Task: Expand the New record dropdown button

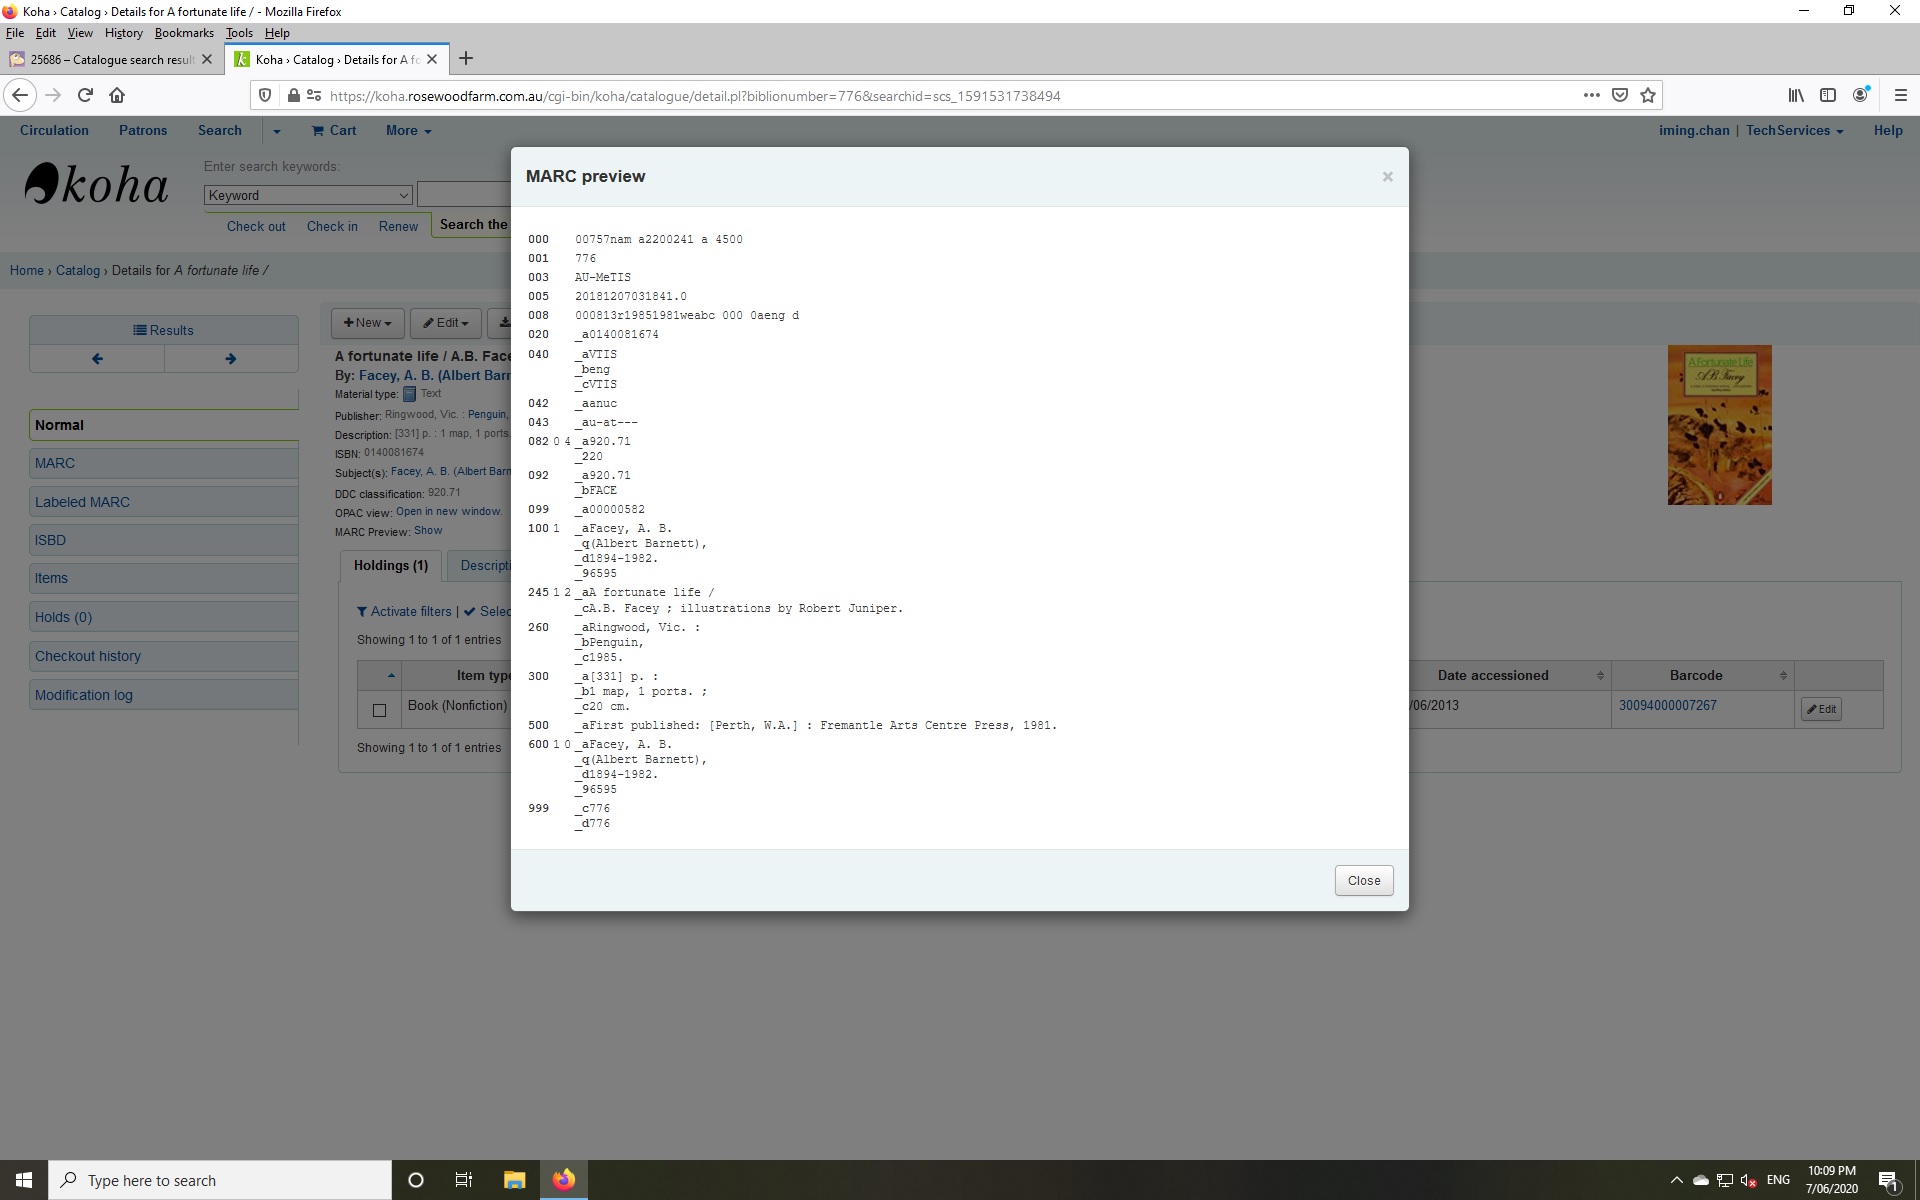Action: tap(367, 323)
